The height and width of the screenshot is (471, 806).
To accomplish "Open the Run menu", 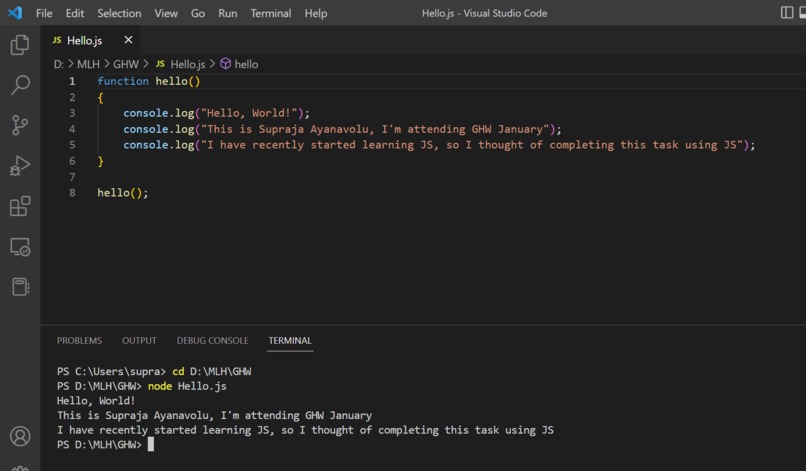I will pyautogui.click(x=228, y=13).
